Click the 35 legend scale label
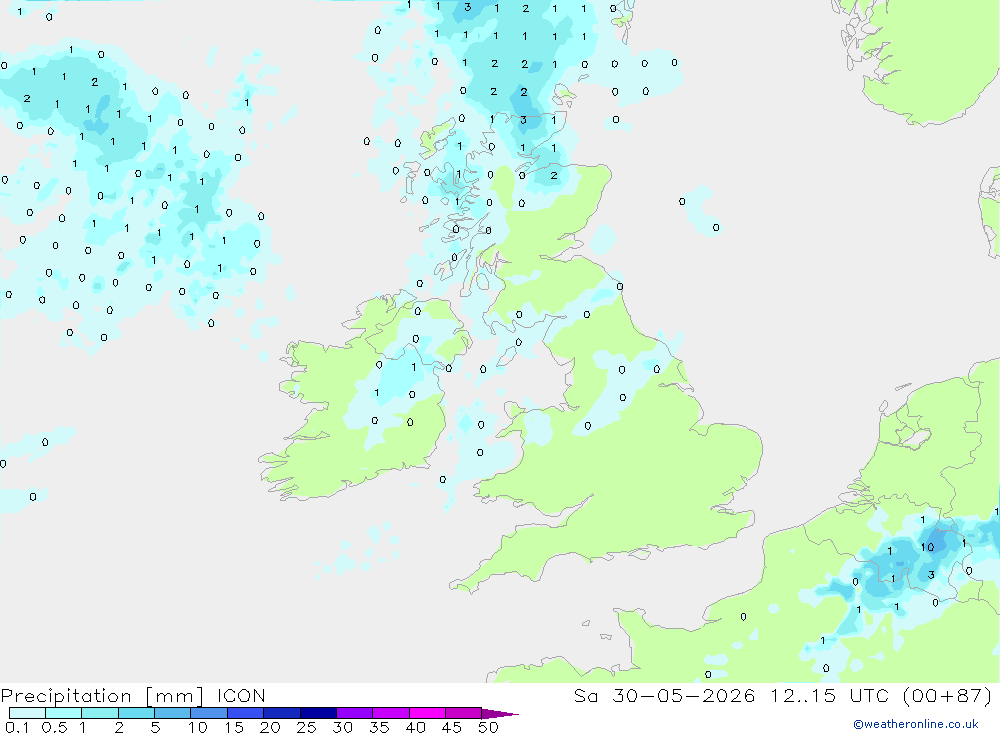 pyautogui.click(x=379, y=727)
